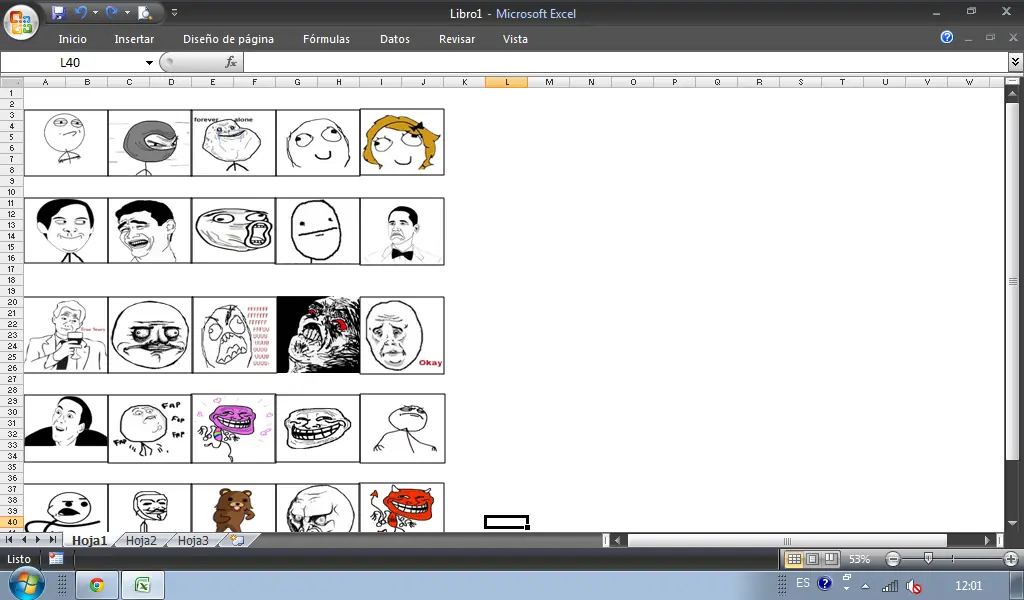Click the Excel help question mark icon
The image size is (1024, 600).
coord(947,37)
